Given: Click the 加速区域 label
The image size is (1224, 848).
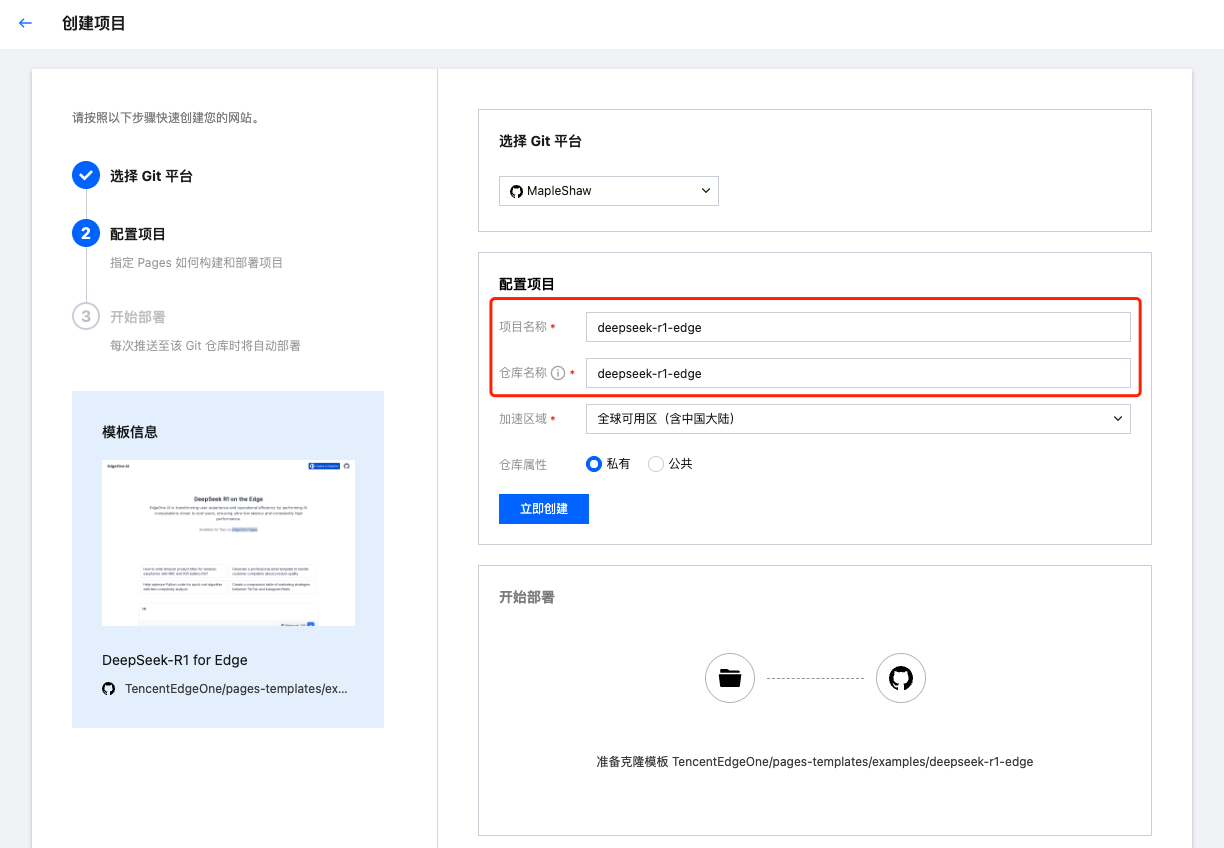Looking at the screenshot, I should (523, 419).
